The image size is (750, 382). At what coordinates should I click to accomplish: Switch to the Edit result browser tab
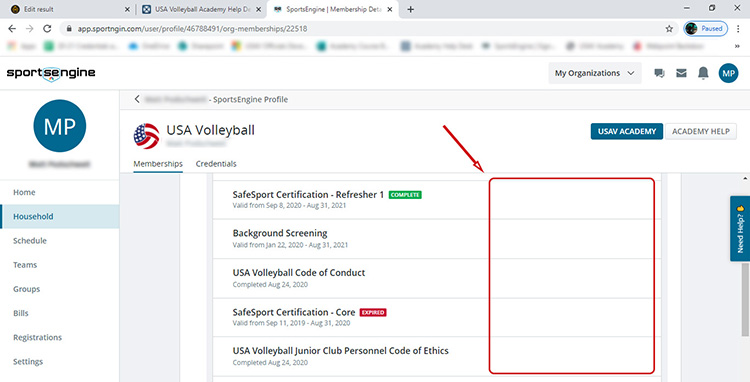[x=69, y=9]
